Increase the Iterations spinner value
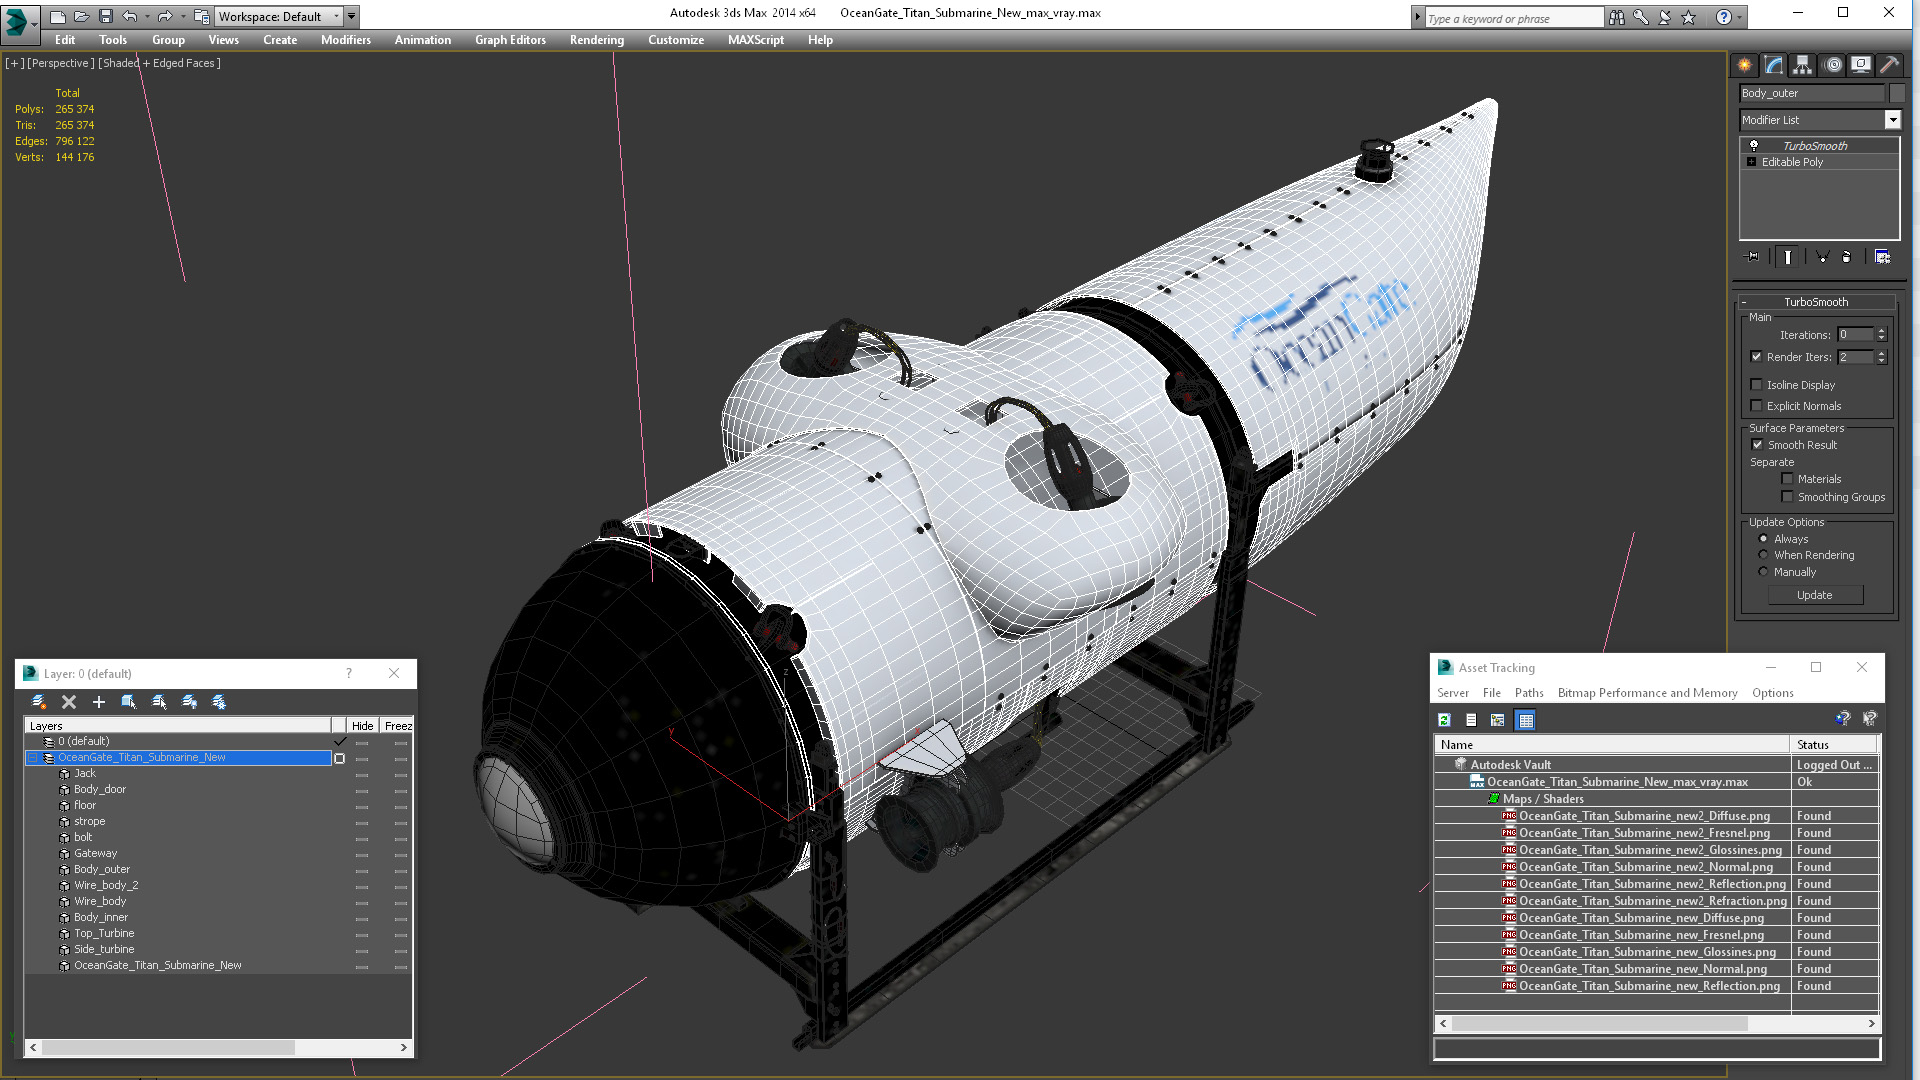Image resolution: width=1920 pixels, height=1080 pixels. (1881, 331)
